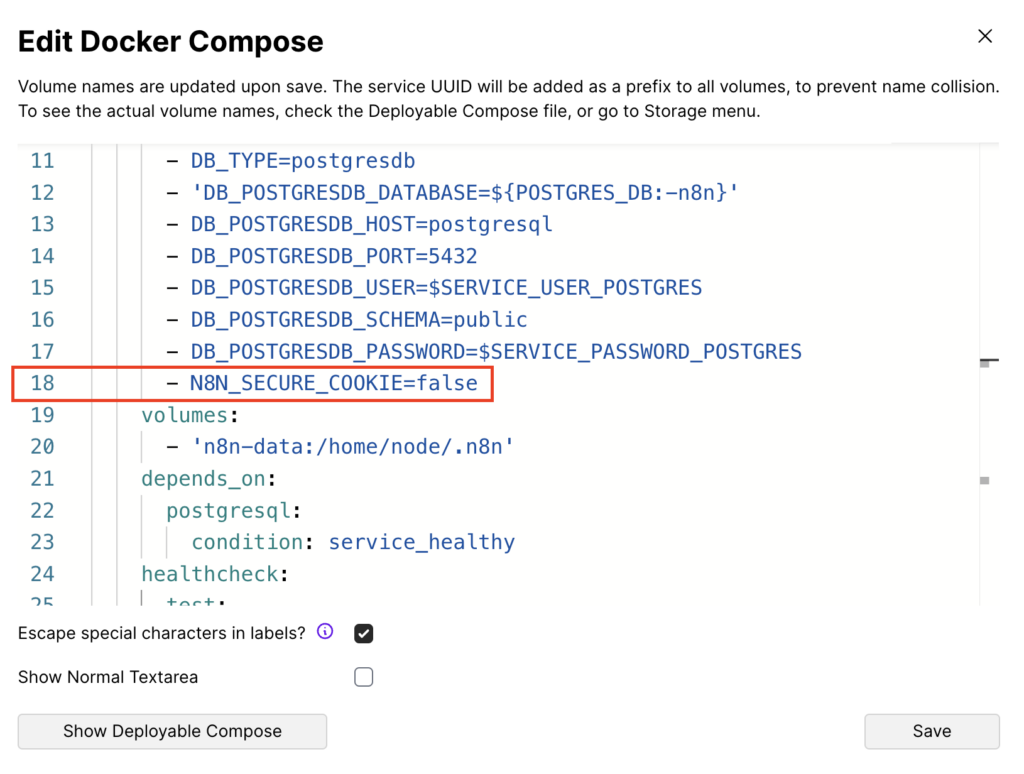Close the Edit Docker Compose dialog
Viewport: 1024px width, 774px height.
click(x=984, y=35)
